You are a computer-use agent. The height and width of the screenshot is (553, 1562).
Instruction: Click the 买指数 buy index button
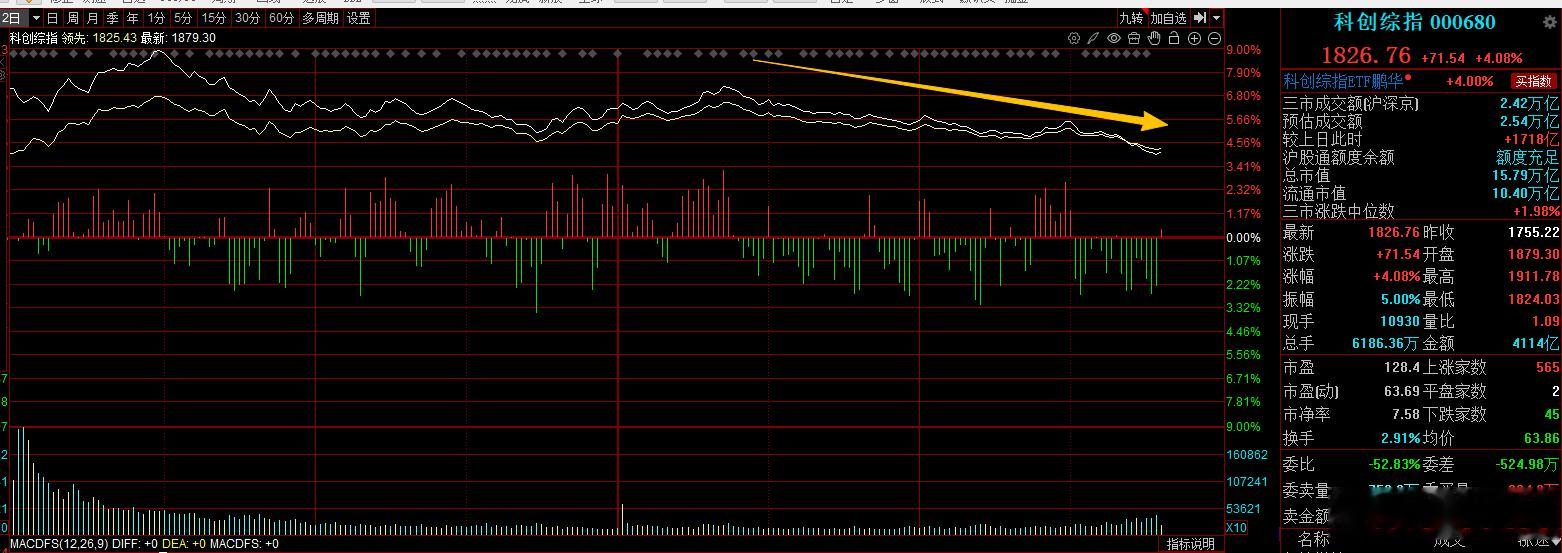click(x=1533, y=81)
